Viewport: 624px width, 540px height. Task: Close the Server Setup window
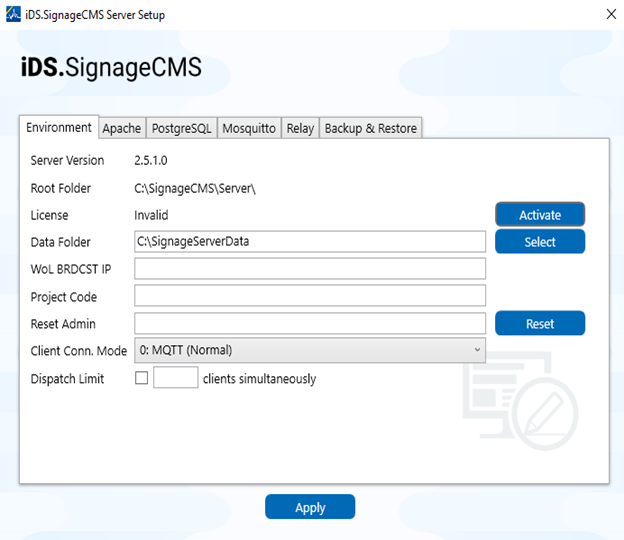[x=609, y=14]
